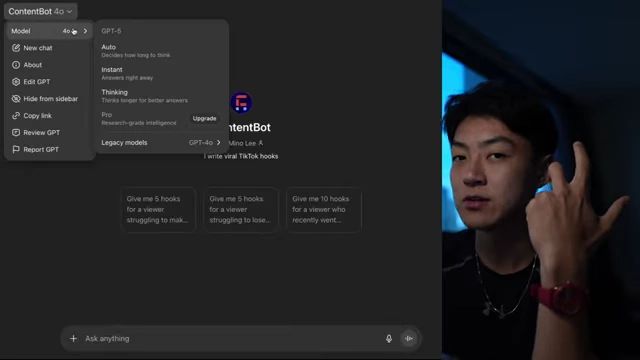Image resolution: width=640 pixels, height=360 pixels.
Task: Click the microphone dictation icon
Action: coord(389,338)
